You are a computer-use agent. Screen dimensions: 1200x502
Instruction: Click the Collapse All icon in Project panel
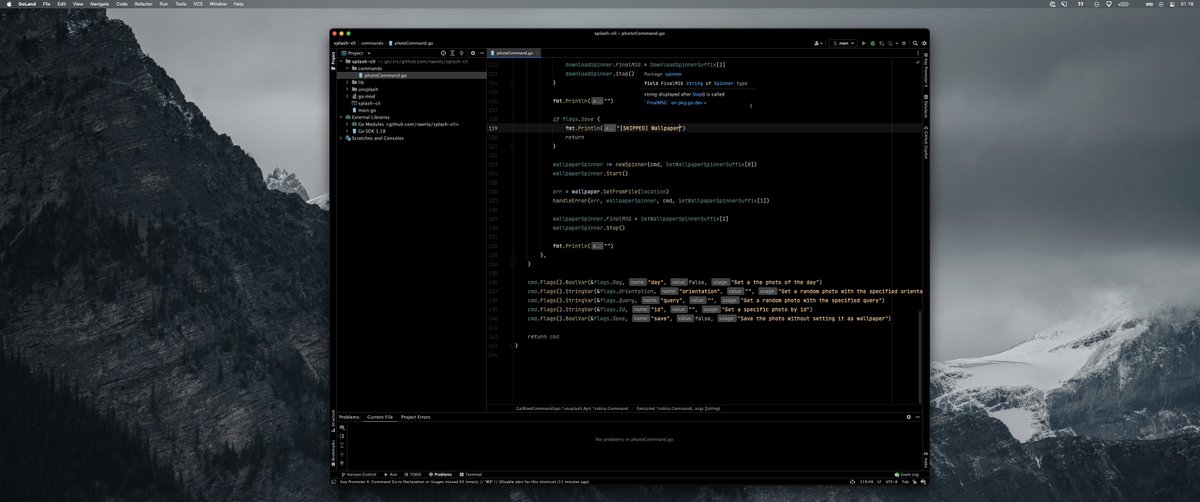click(x=461, y=53)
